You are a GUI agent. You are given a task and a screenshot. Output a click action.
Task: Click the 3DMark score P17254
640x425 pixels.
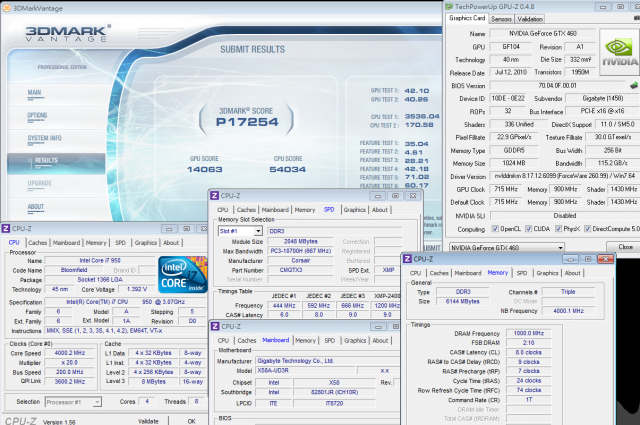247,122
